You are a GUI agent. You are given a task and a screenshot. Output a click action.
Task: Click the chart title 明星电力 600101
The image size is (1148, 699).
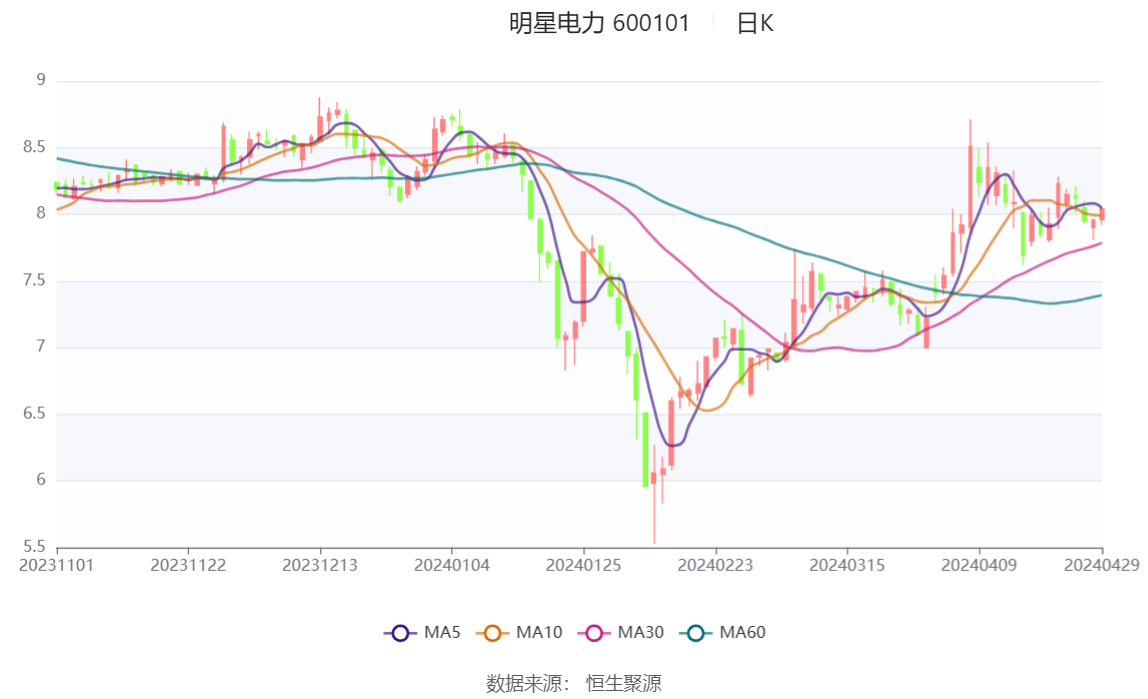(x=600, y=23)
